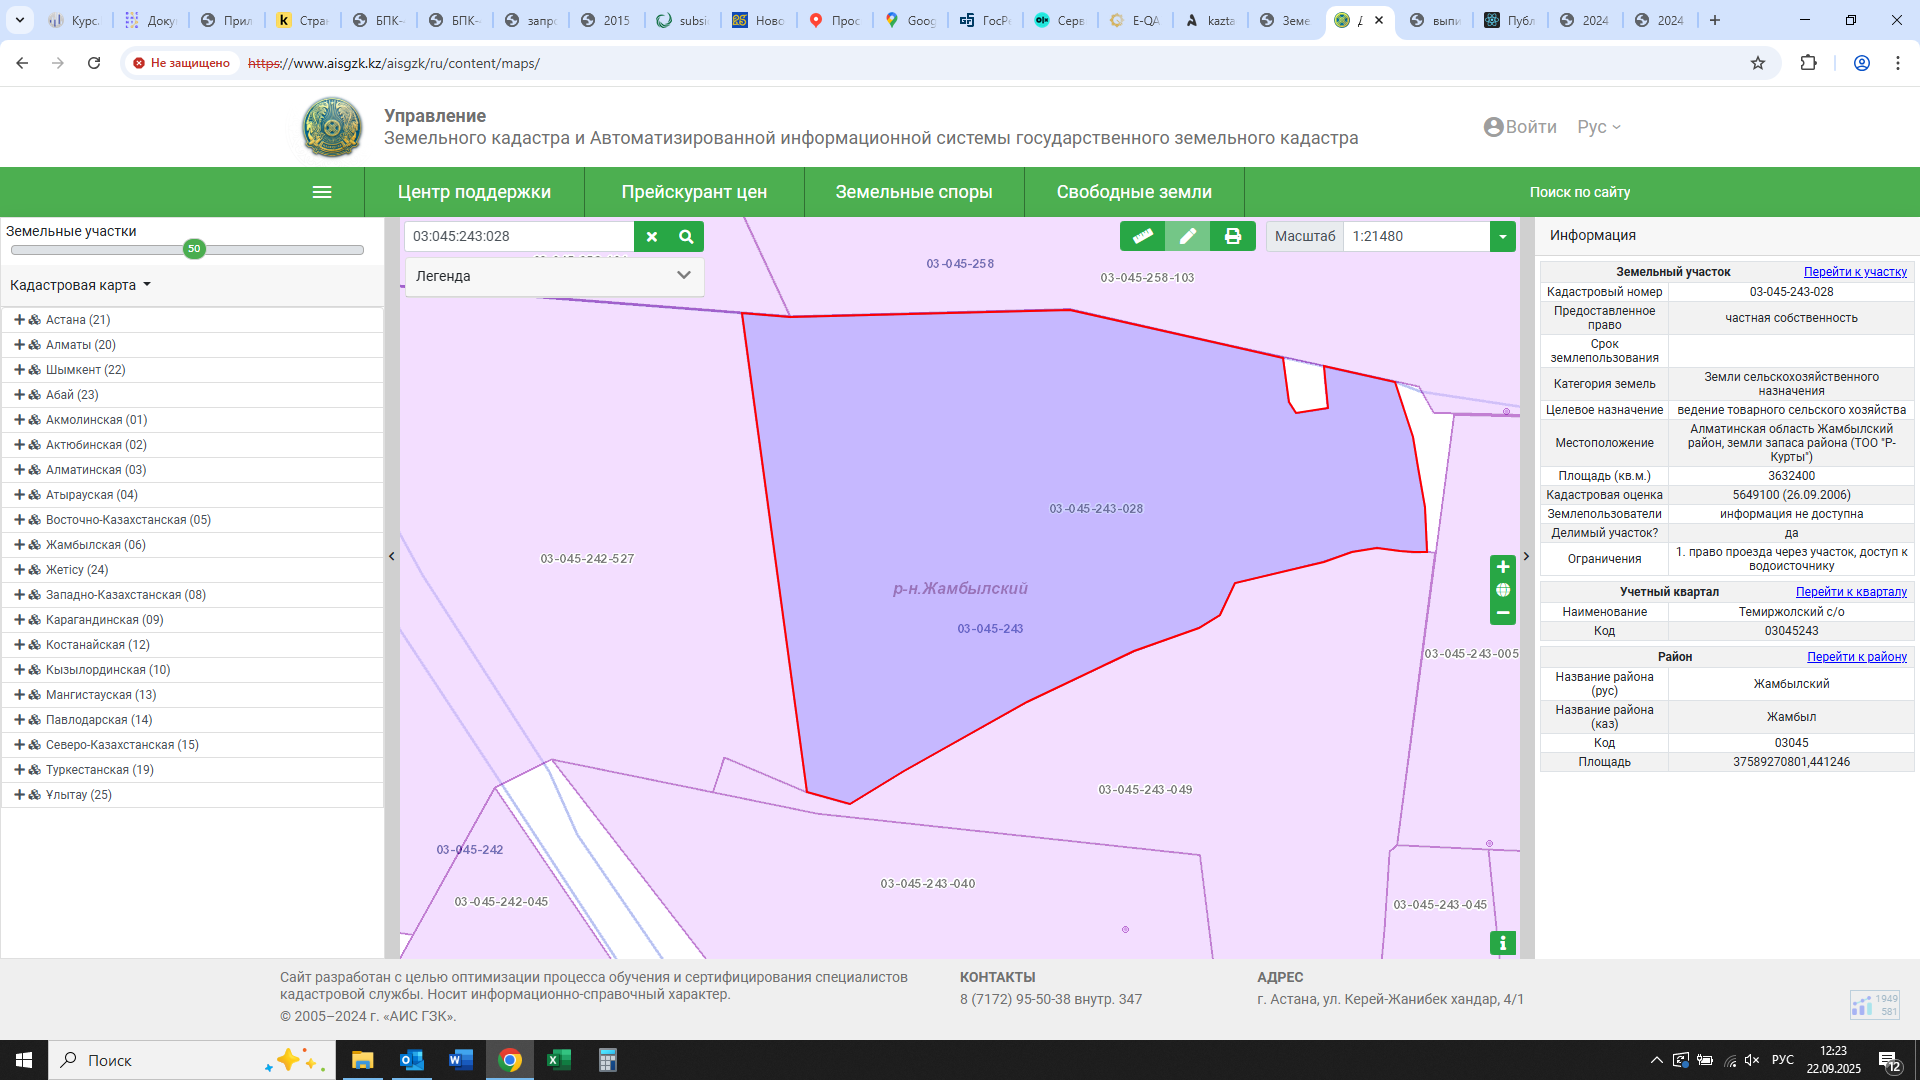The height and width of the screenshot is (1080, 1920).
Task: Select the ruler measurement tool
Action: [1142, 236]
